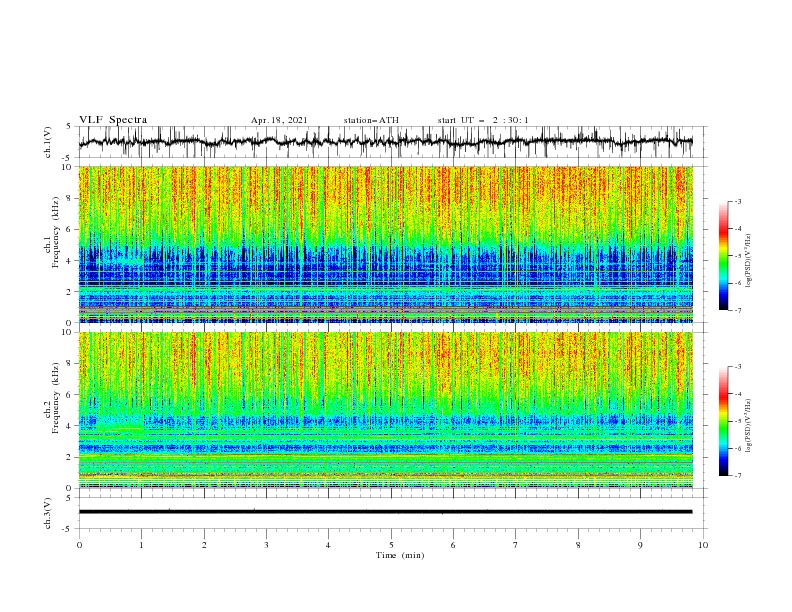The height and width of the screenshot is (612, 792).
Task: Click the ch.2 colorbar "log(PSD)(V²/Hz)" label
Action: [748, 426]
